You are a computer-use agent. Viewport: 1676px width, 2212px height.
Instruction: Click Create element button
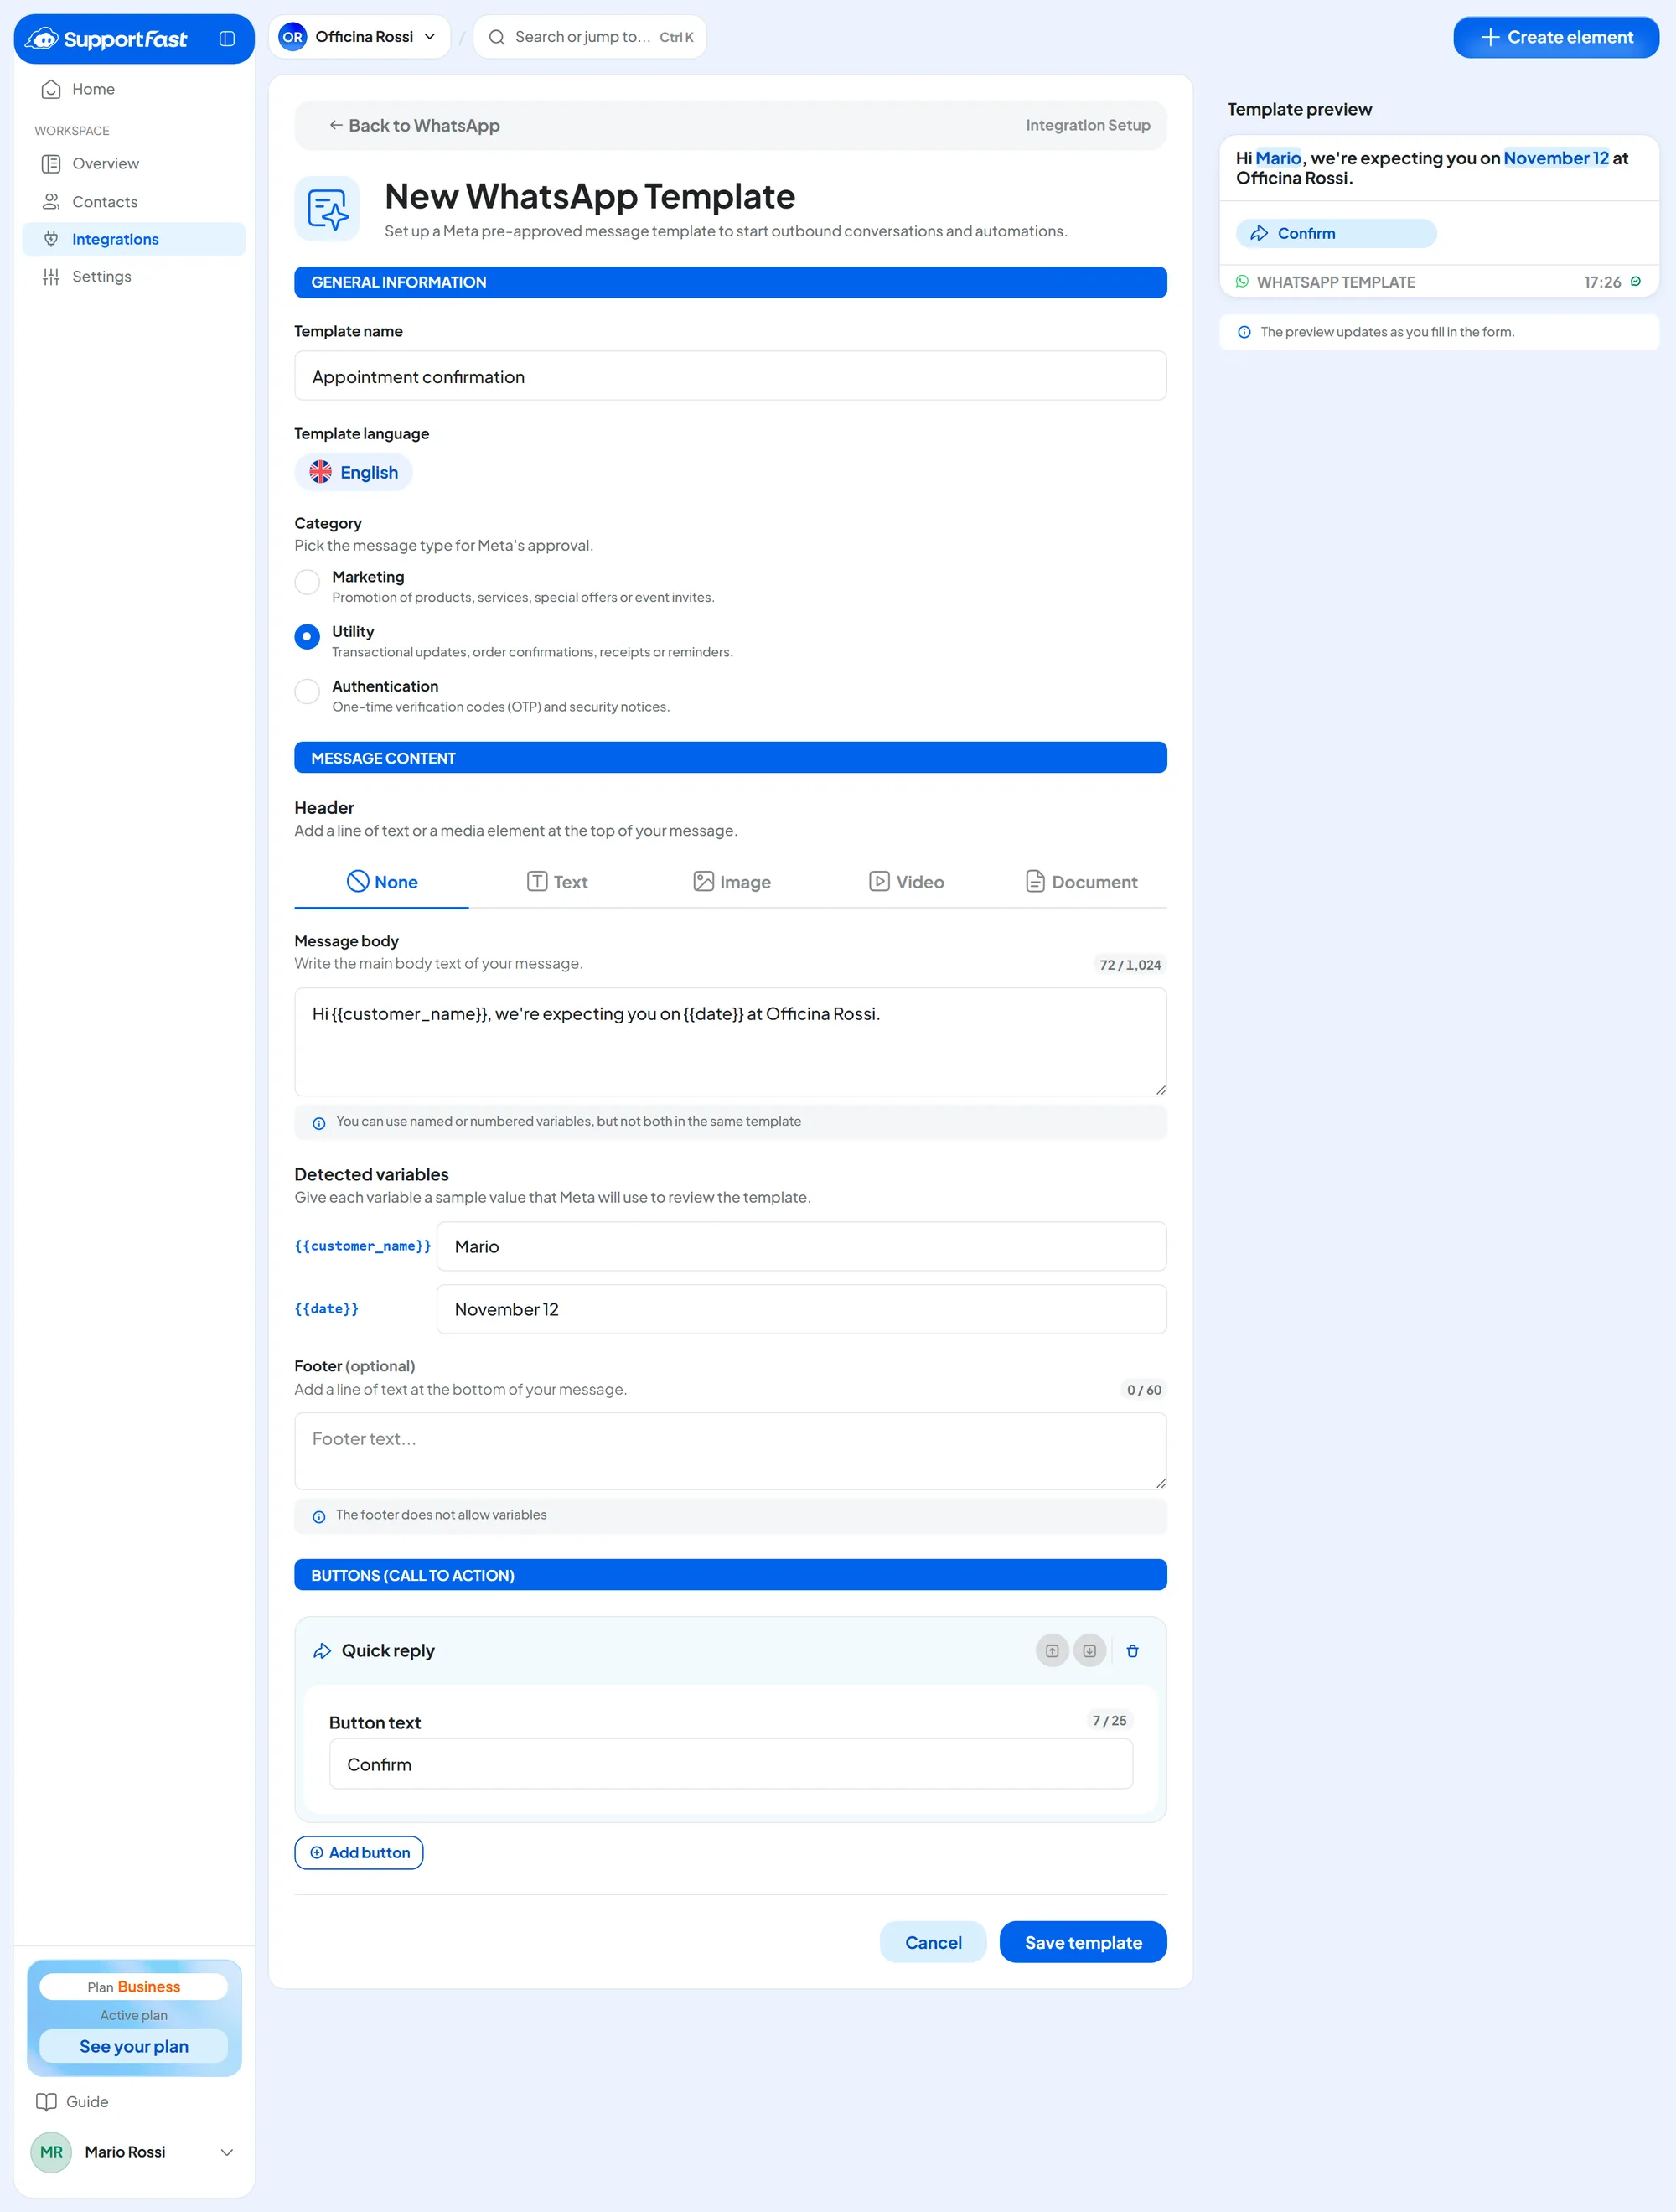pyautogui.click(x=1556, y=37)
